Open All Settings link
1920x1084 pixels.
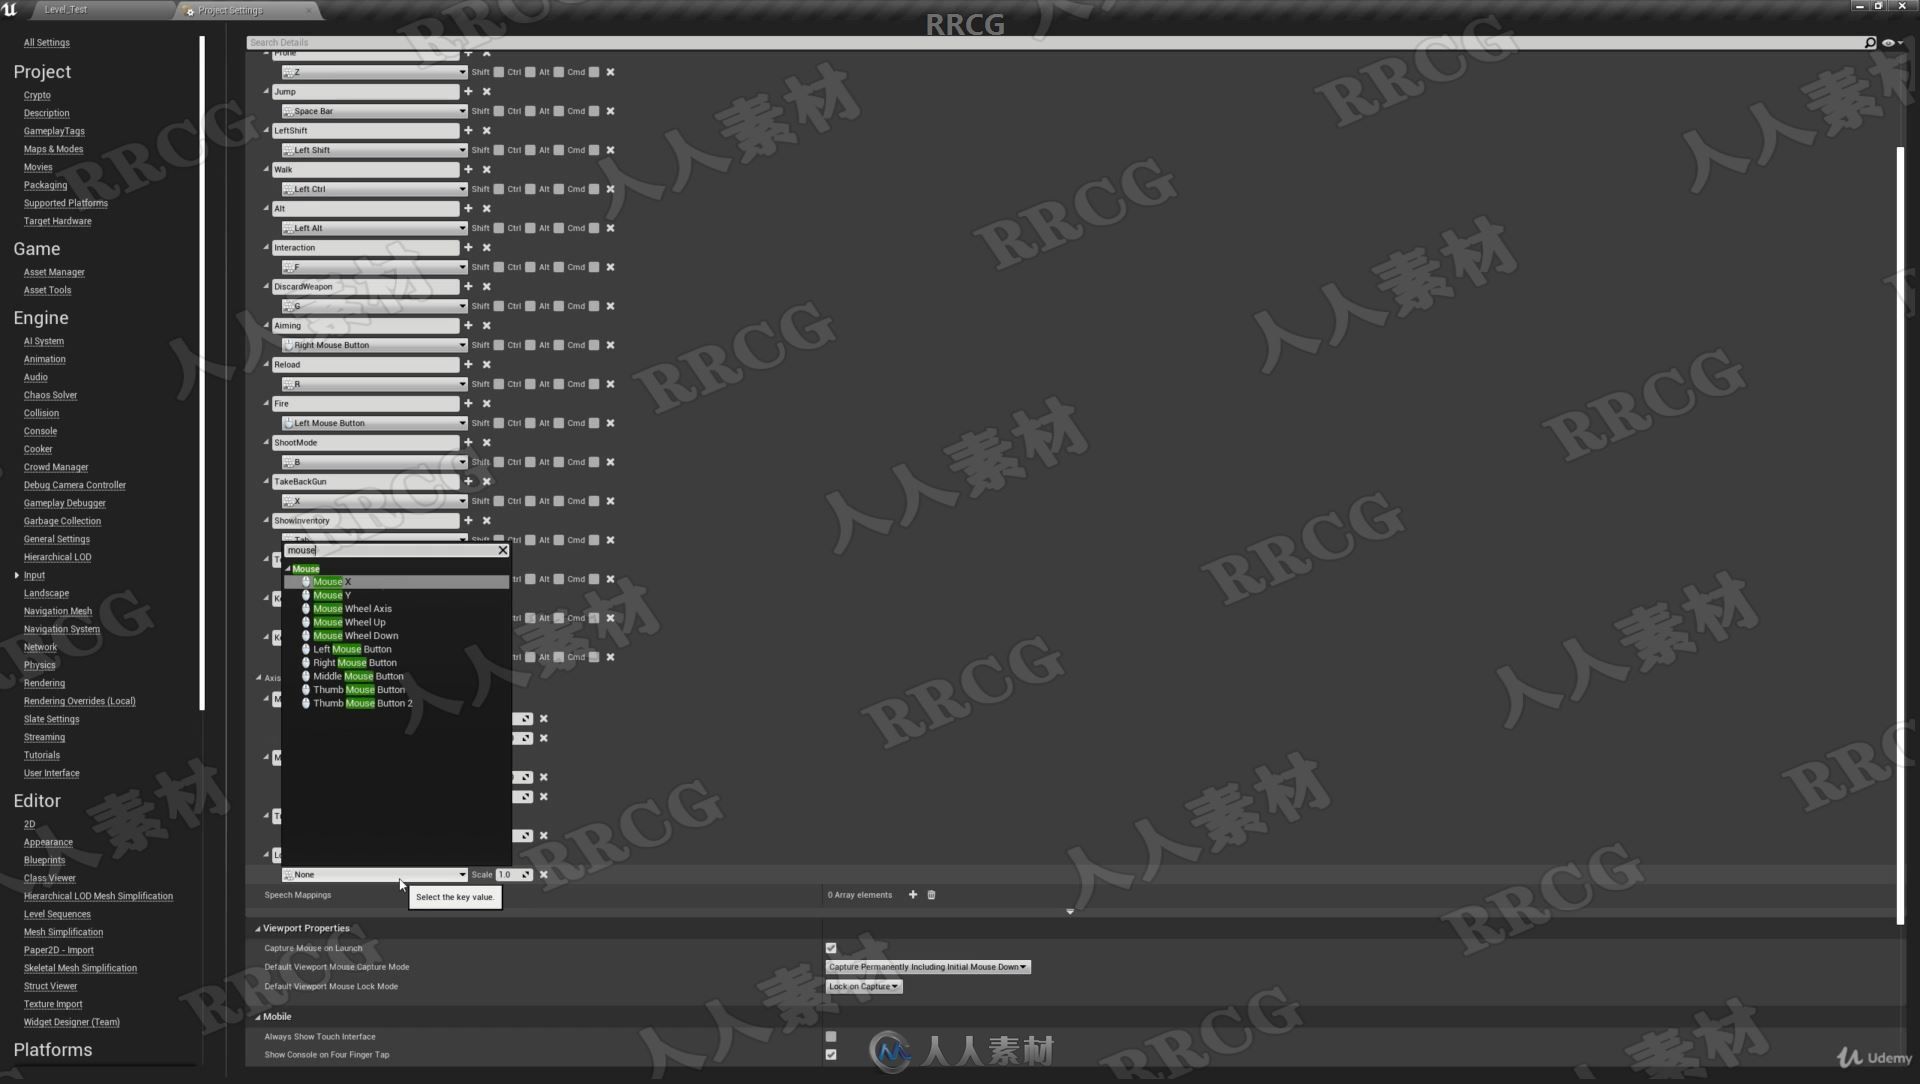coord(47,43)
